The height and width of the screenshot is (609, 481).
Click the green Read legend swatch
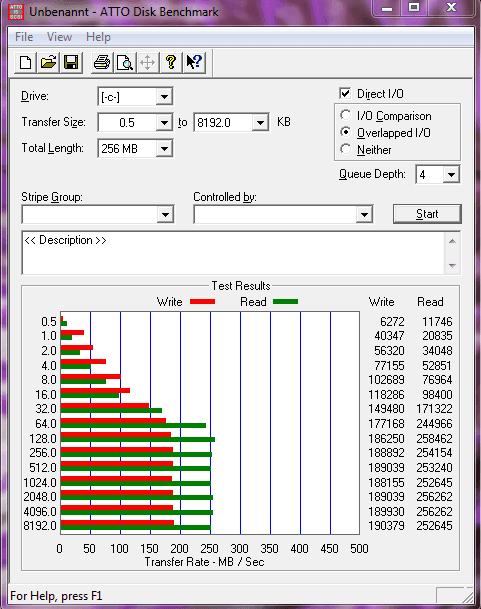point(286,301)
